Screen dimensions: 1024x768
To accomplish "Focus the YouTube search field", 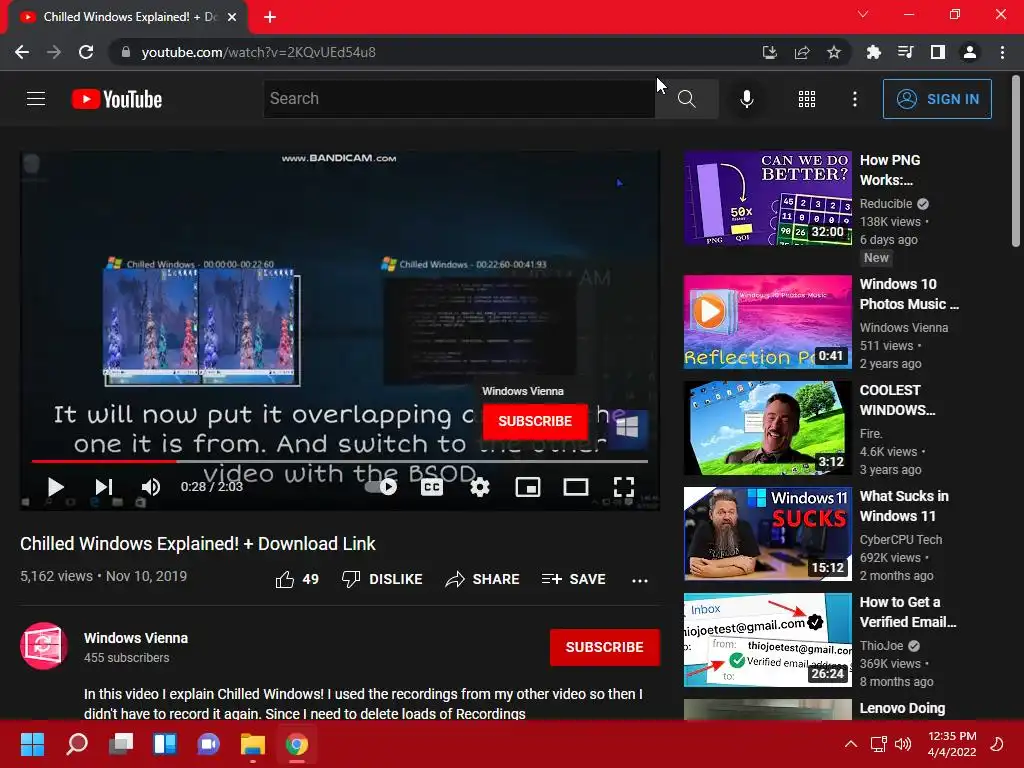I will (x=459, y=99).
